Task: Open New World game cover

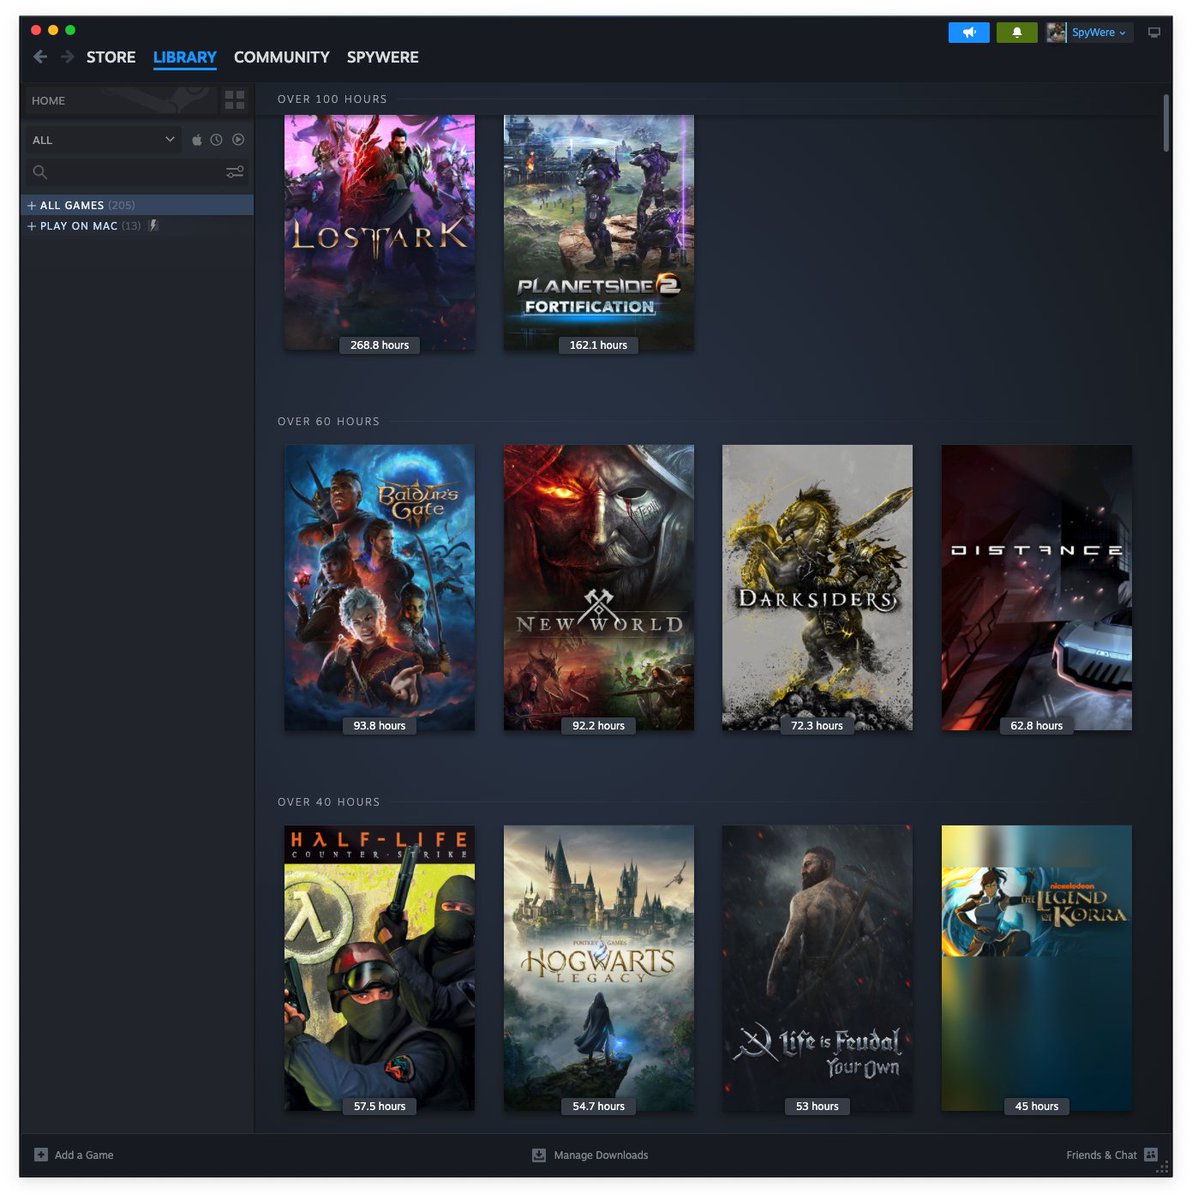Action: pyautogui.click(x=599, y=588)
